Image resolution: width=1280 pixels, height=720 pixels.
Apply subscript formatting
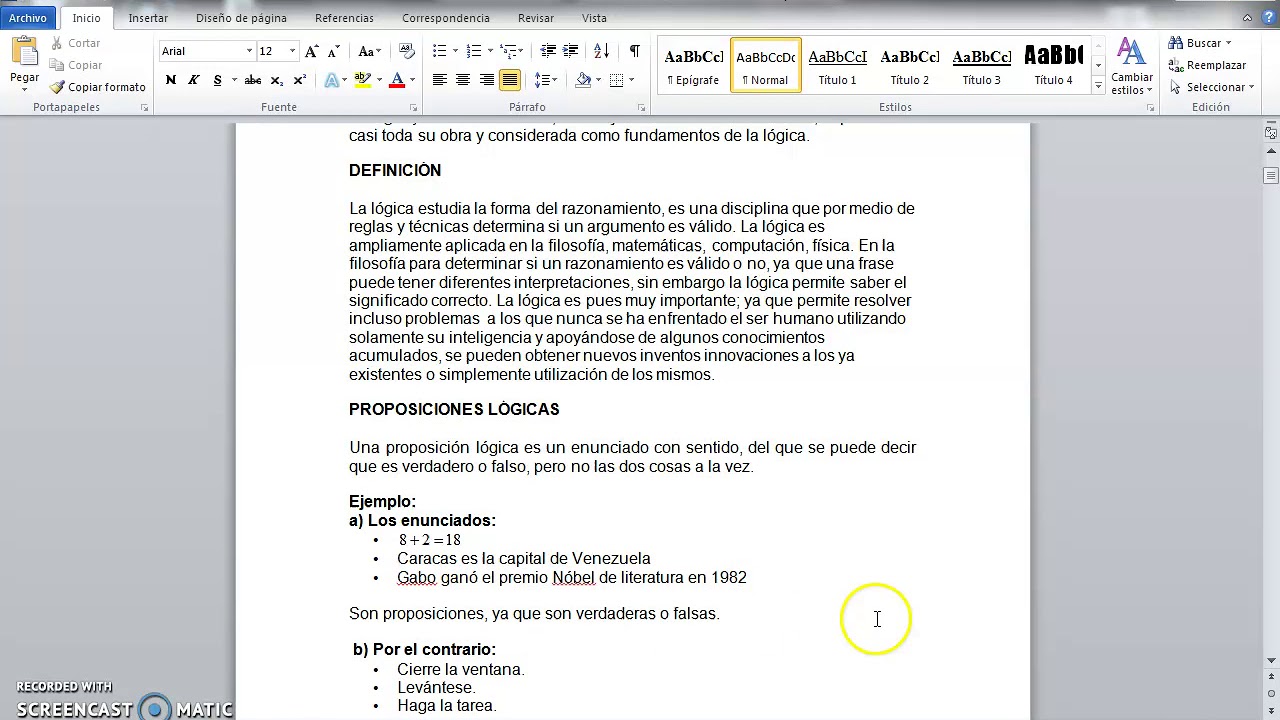pyautogui.click(x=277, y=80)
